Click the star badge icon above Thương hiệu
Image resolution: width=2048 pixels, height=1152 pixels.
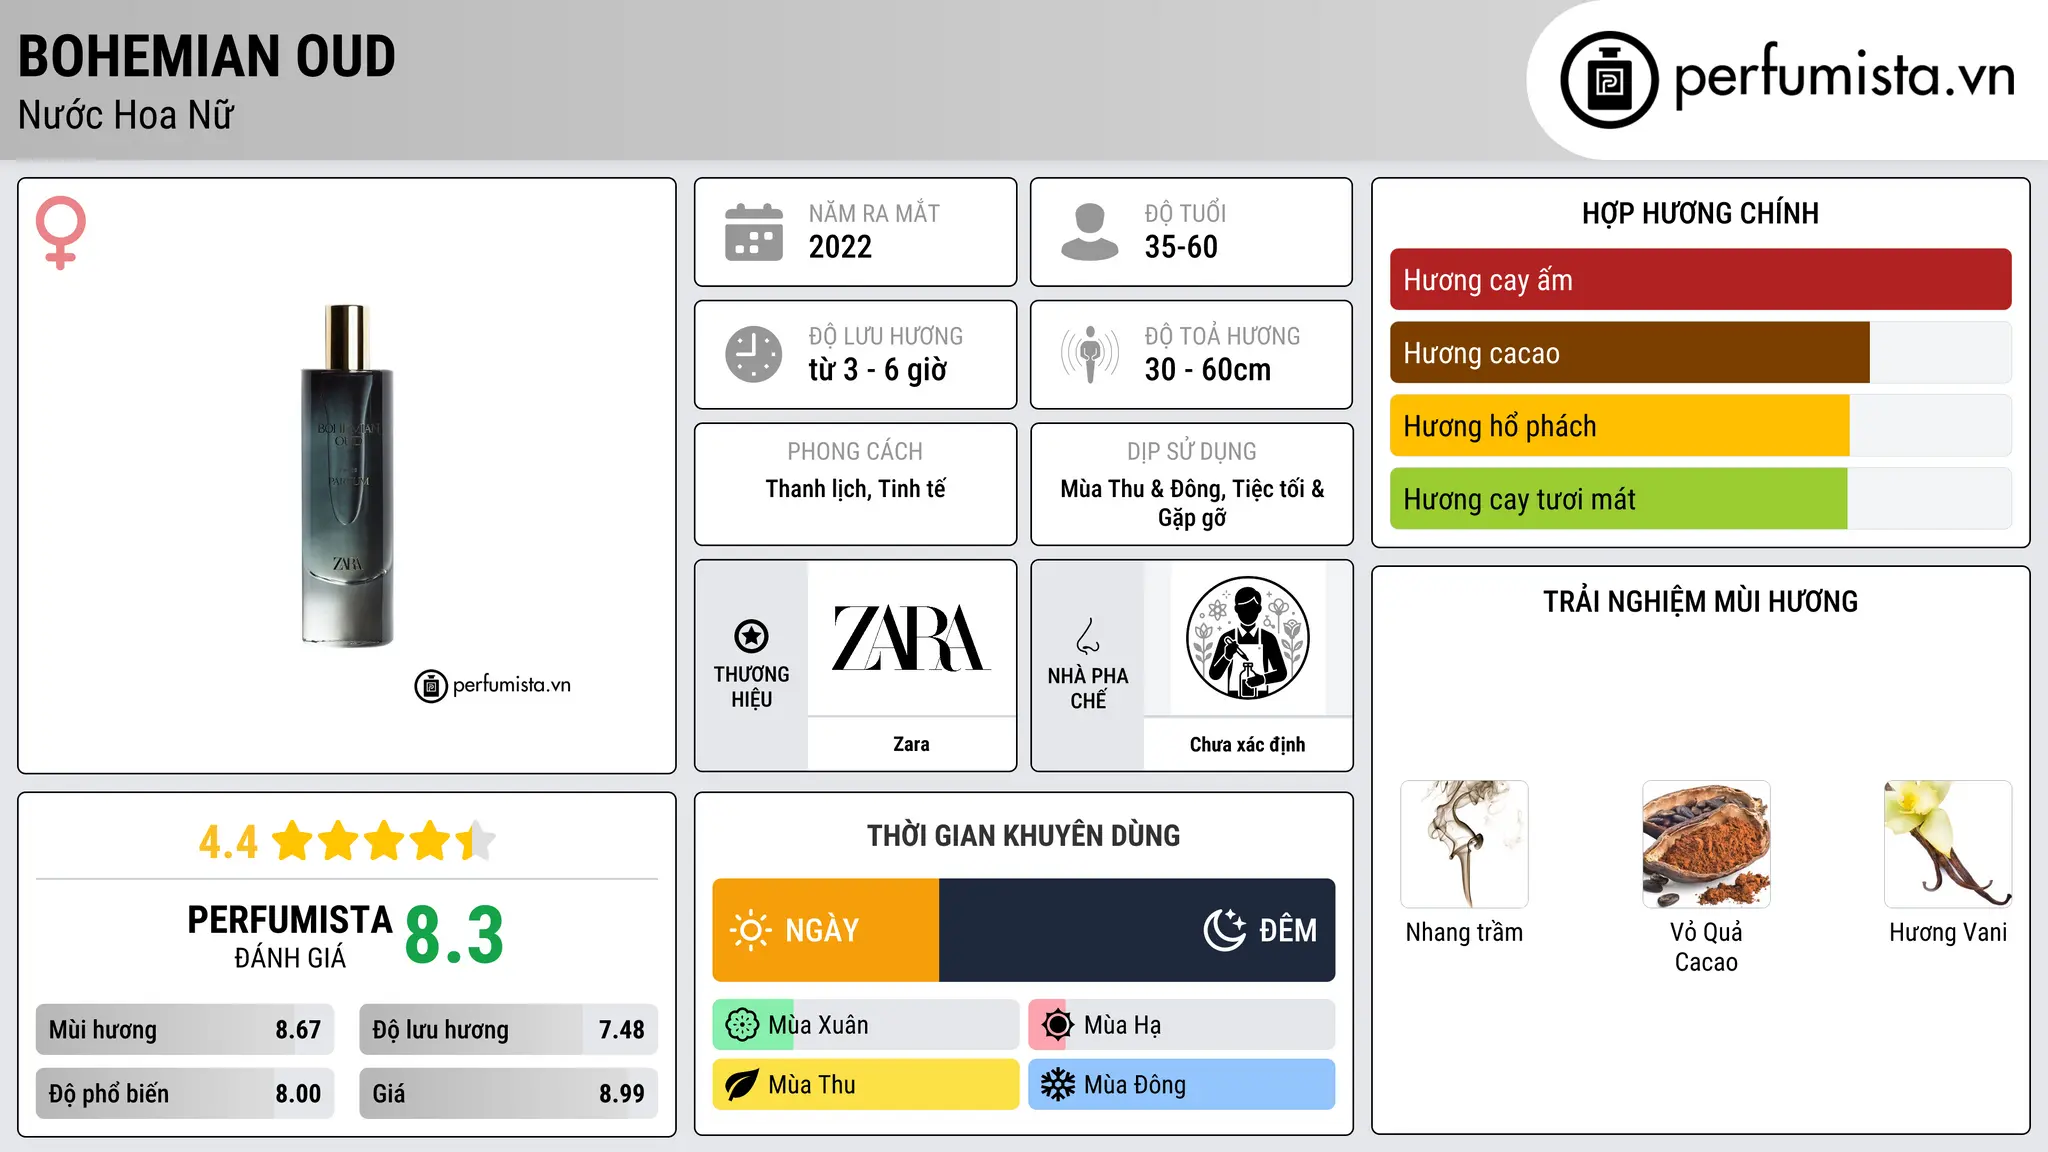tap(751, 636)
